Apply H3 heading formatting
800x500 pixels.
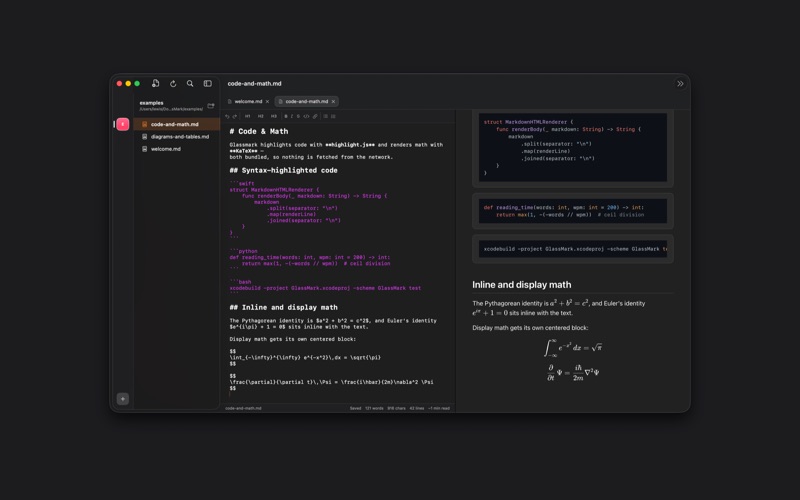pos(273,116)
